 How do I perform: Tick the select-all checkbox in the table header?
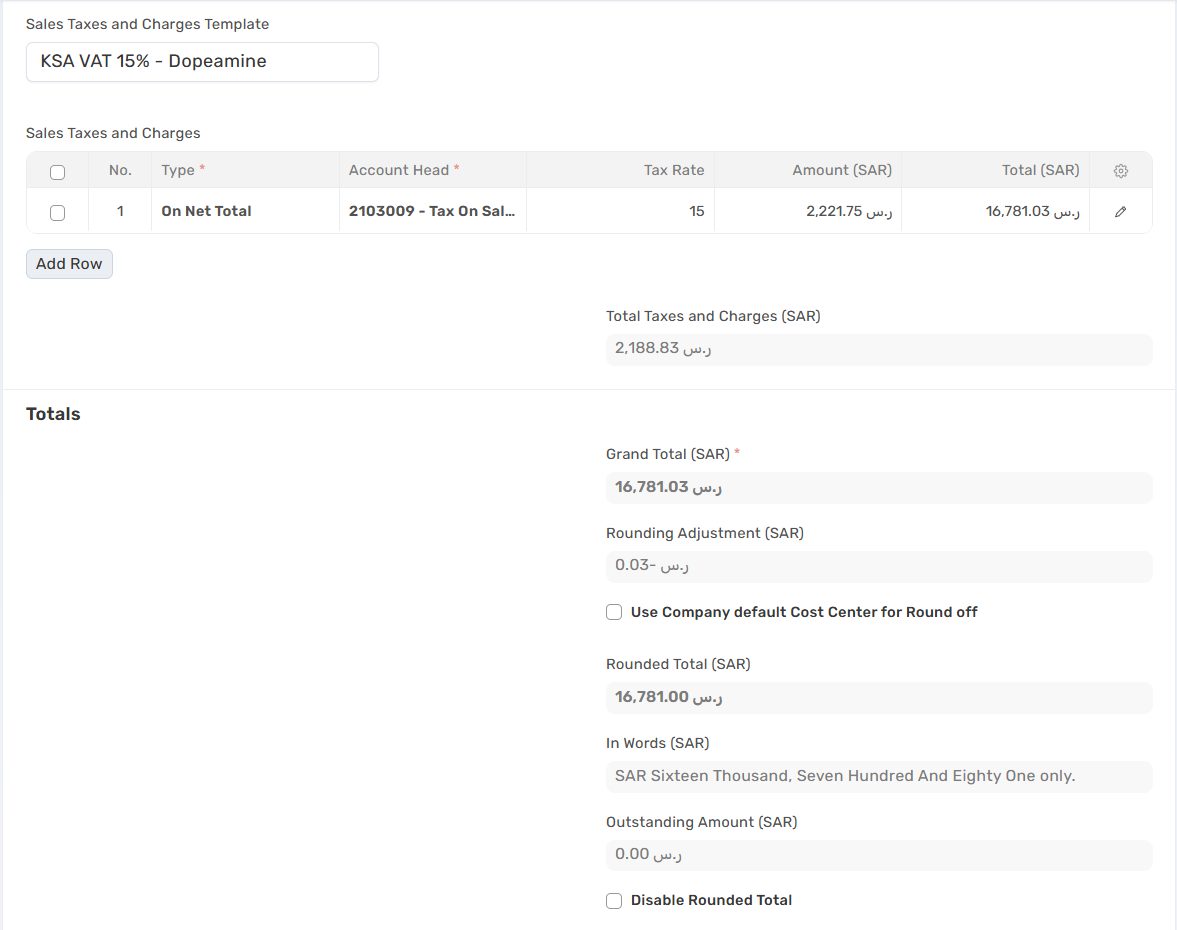coord(57,172)
